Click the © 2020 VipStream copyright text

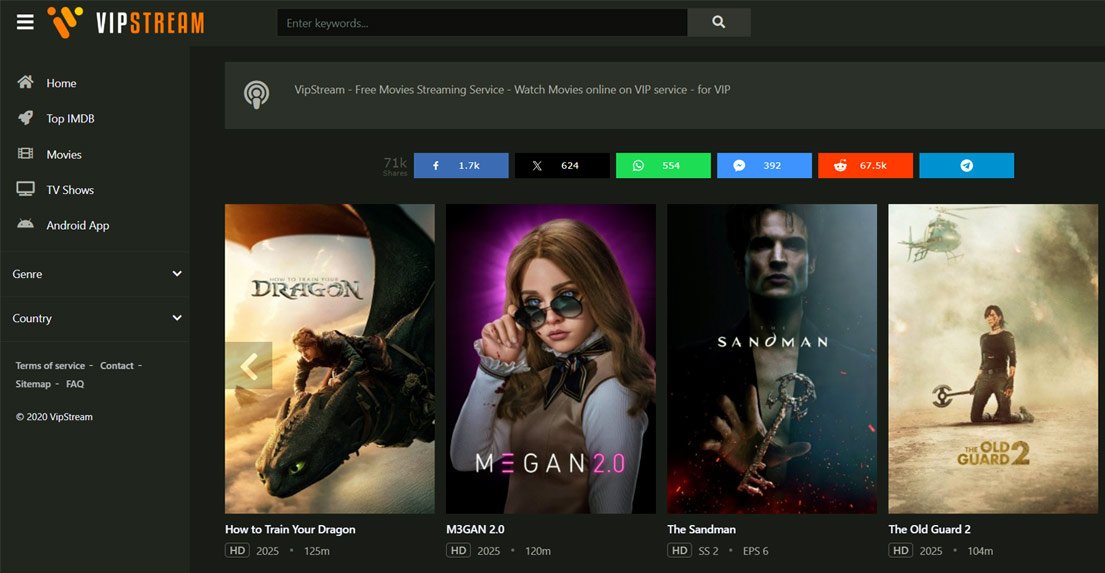pos(54,417)
